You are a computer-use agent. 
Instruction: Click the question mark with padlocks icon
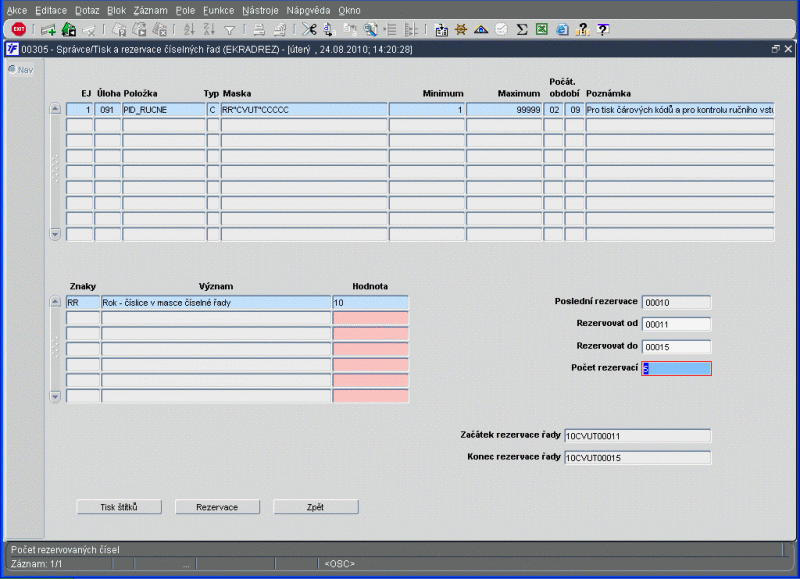tap(582, 30)
